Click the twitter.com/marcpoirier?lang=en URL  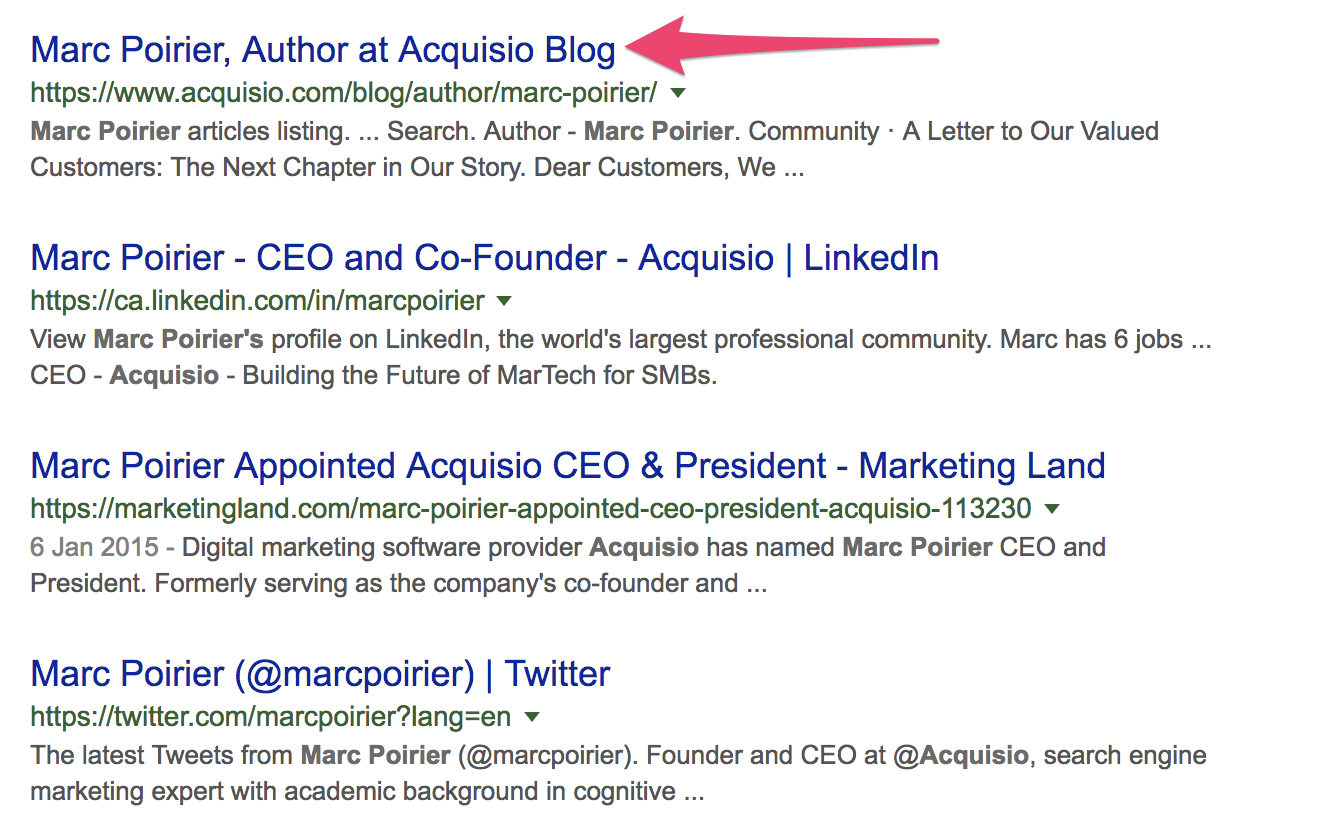point(270,716)
